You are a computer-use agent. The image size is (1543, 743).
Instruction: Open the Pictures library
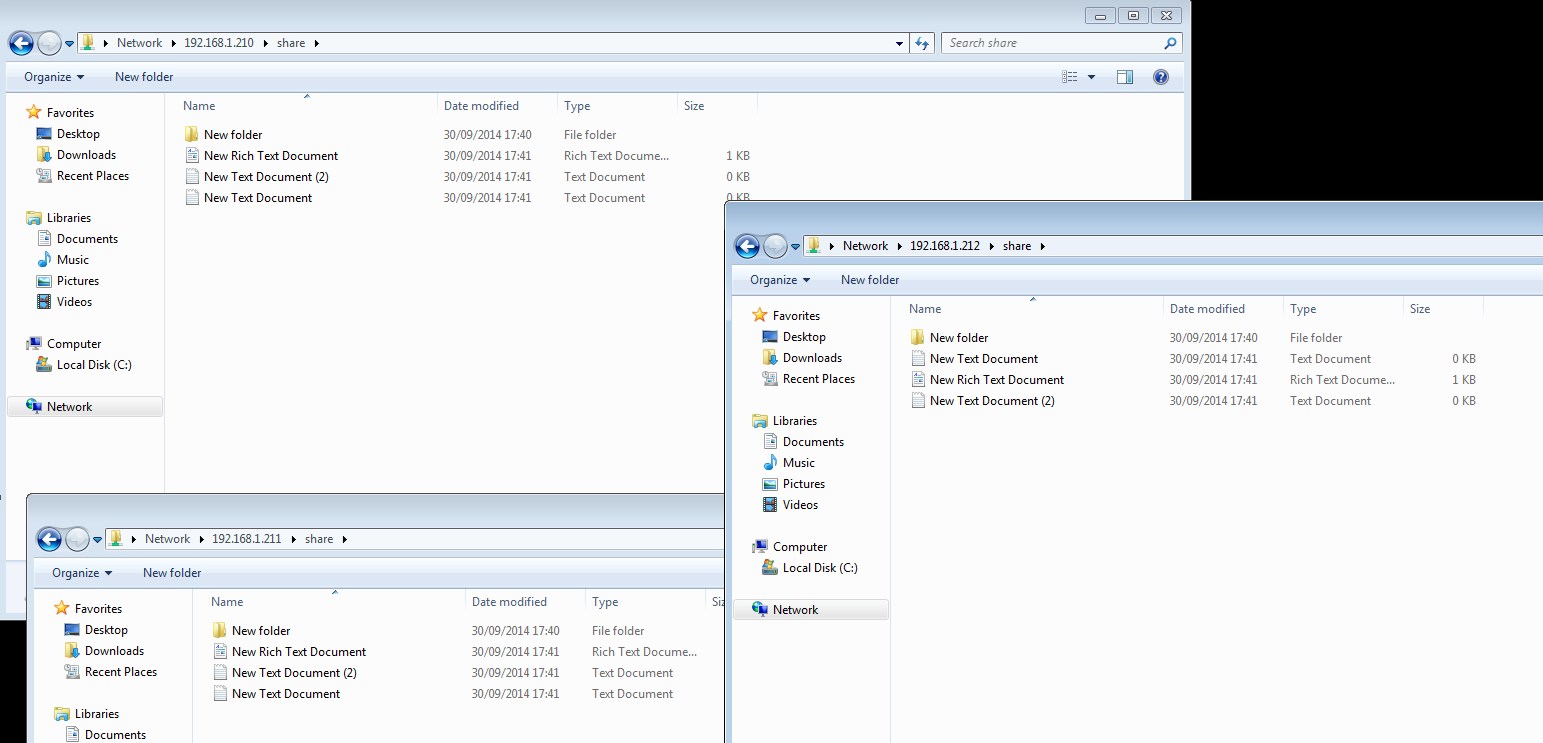(x=78, y=280)
